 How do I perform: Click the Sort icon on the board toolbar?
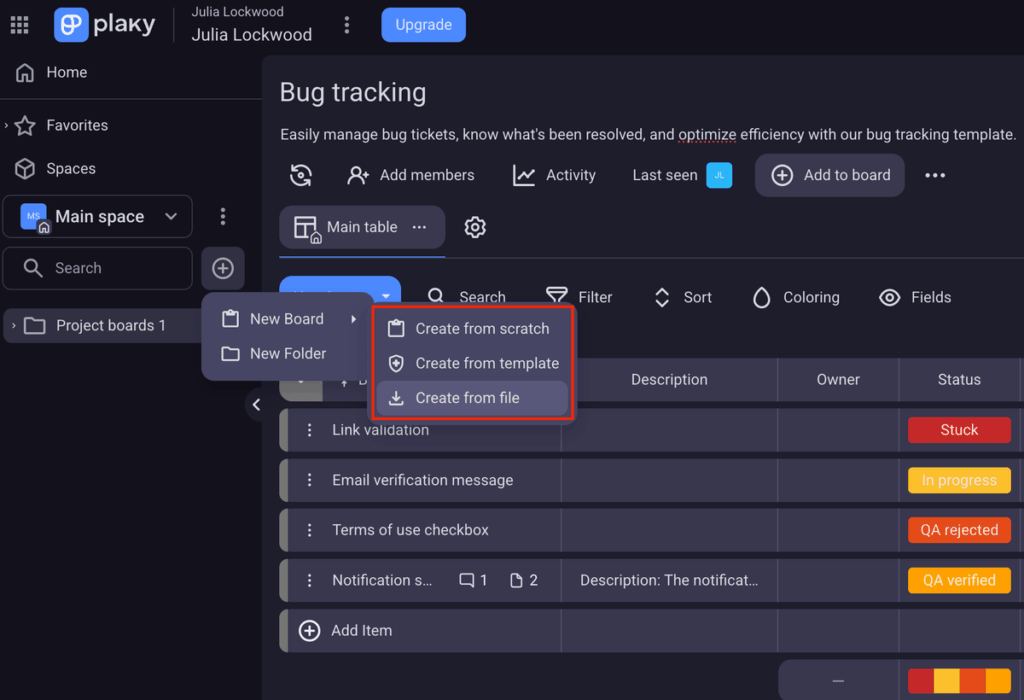point(661,297)
